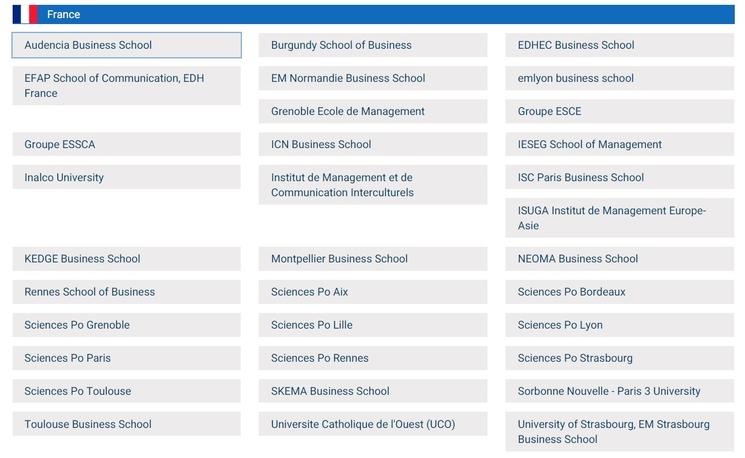Select NEOMA Business School
The height and width of the screenshot is (458, 745).
click(x=619, y=258)
